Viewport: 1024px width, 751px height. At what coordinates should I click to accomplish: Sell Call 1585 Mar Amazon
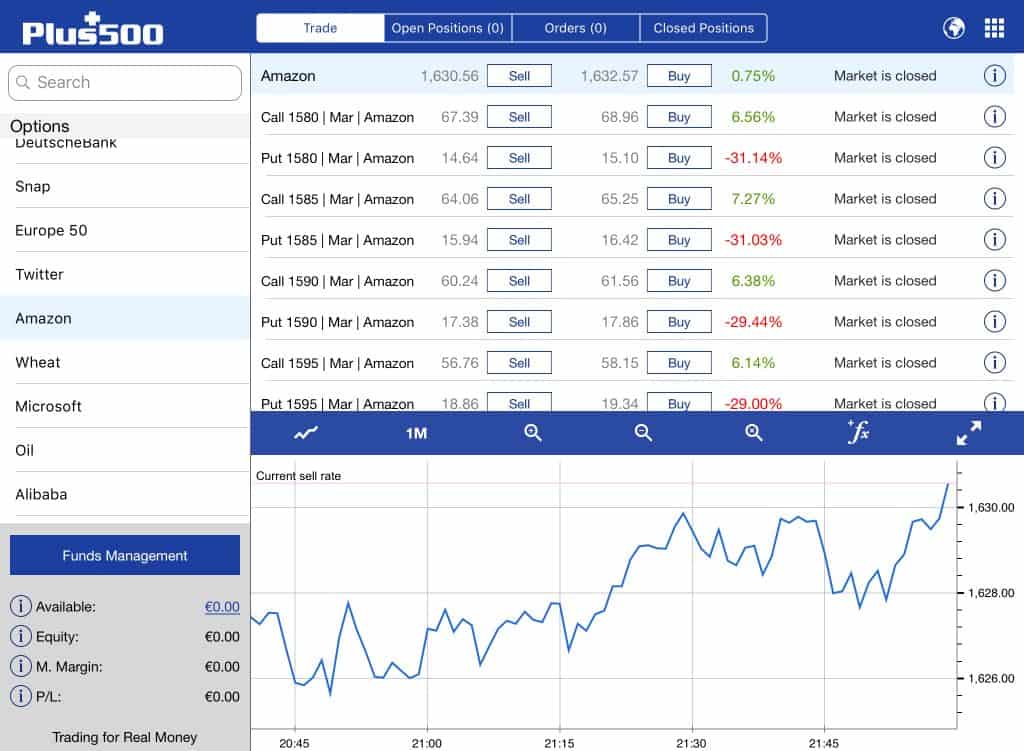(519, 199)
